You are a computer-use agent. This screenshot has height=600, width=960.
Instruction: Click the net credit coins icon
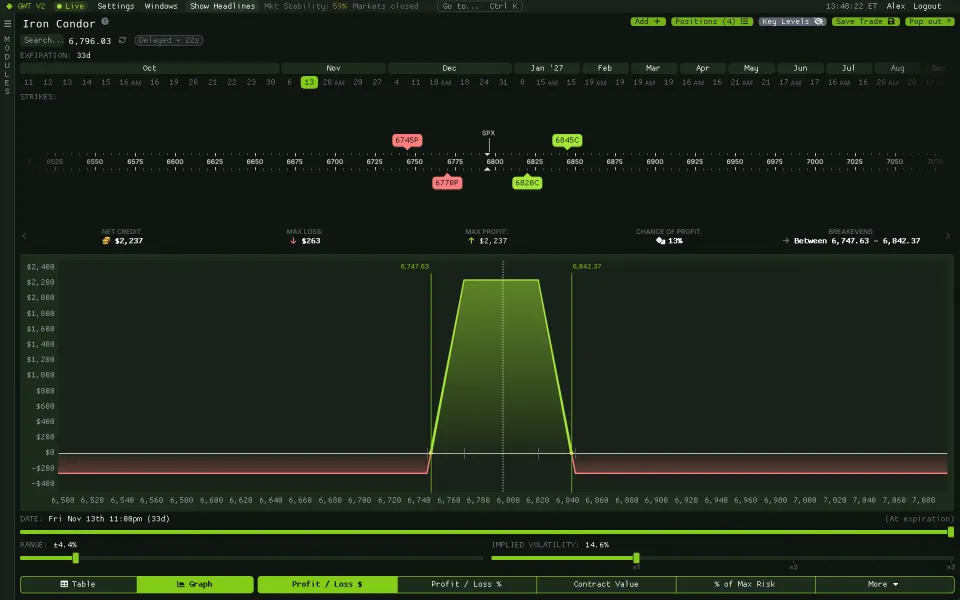[x=107, y=241]
